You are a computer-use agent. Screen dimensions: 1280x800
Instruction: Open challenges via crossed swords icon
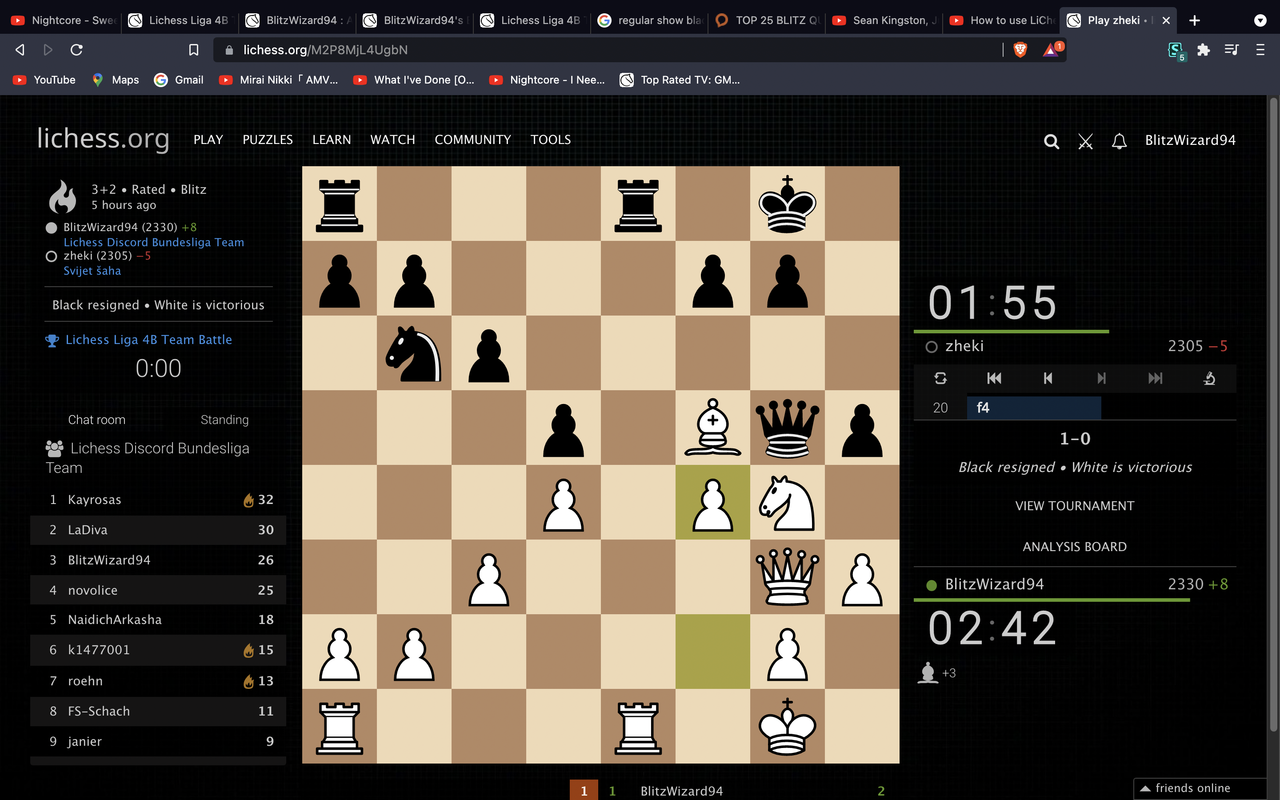click(x=1085, y=141)
